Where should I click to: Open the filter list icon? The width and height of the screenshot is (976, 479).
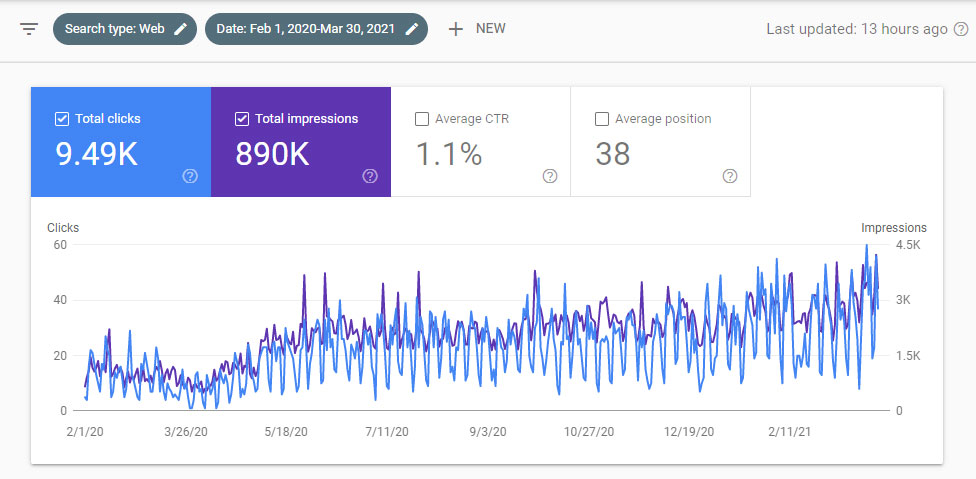[x=29, y=29]
